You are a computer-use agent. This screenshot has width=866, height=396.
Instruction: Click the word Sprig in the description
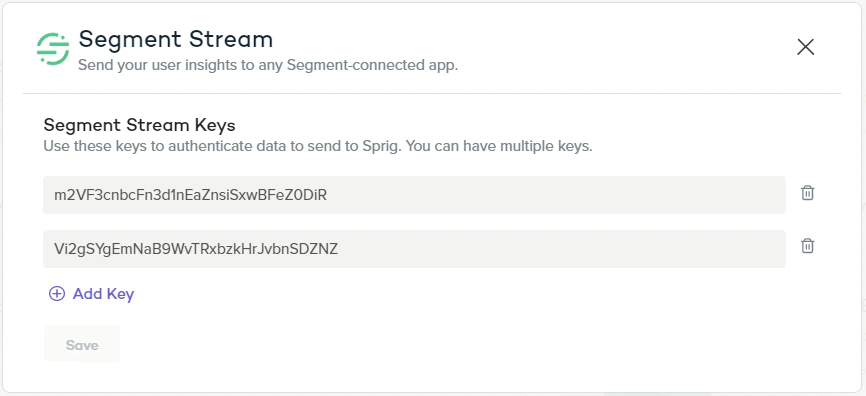(x=380, y=147)
